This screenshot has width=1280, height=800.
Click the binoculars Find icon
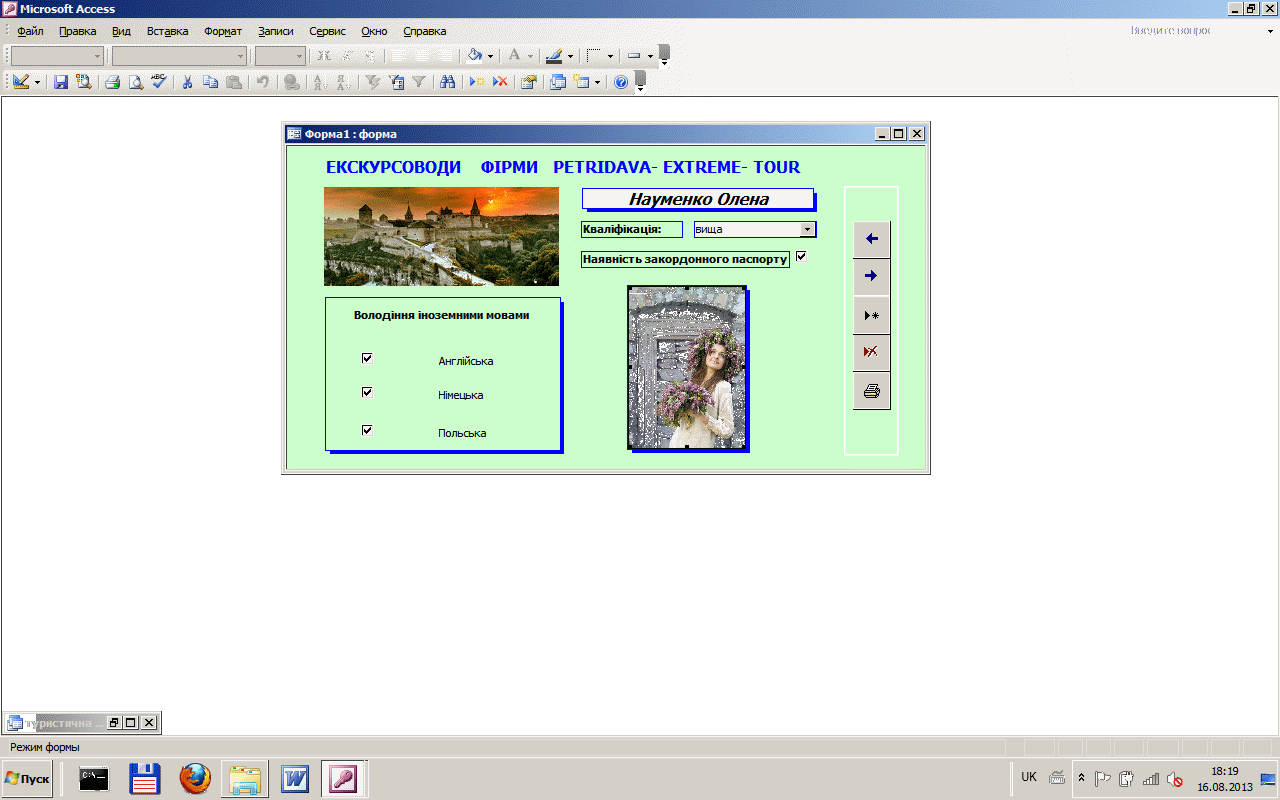coord(448,83)
